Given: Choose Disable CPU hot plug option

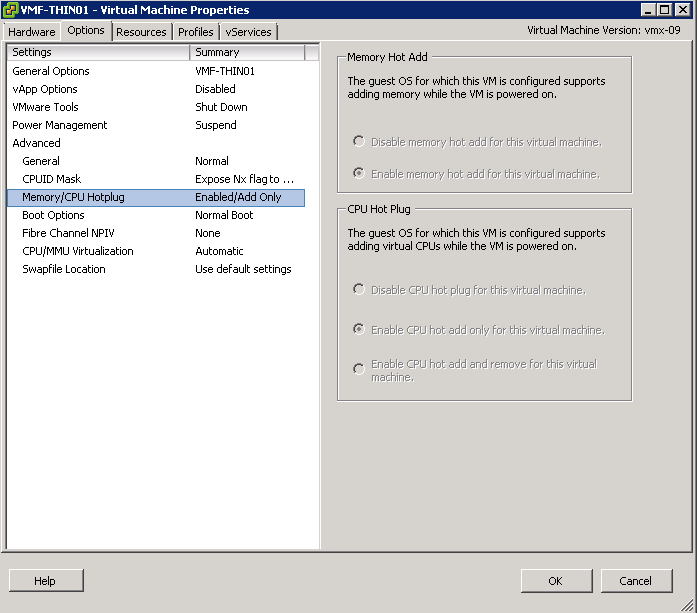Looking at the screenshot, I should (x=359, y=290).
